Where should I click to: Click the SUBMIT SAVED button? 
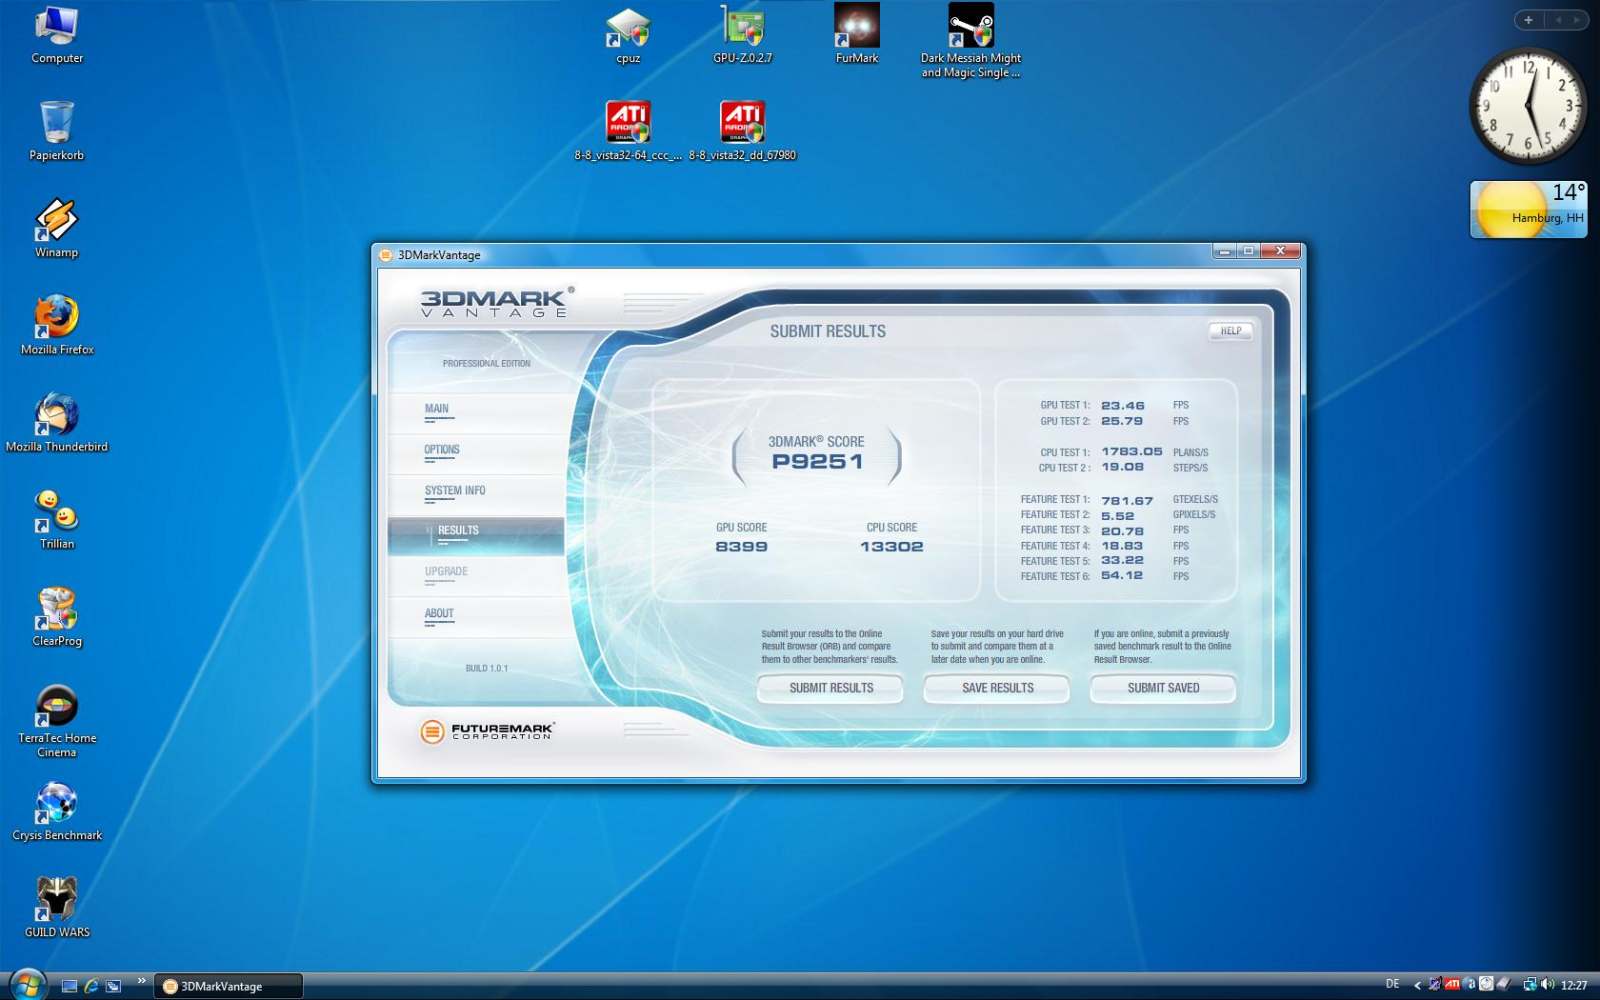coord(1163,688)
